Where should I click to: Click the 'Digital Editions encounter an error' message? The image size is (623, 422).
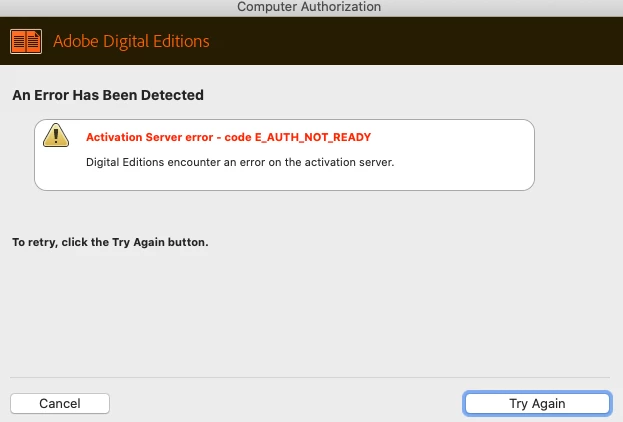click(x=240, y=162)
